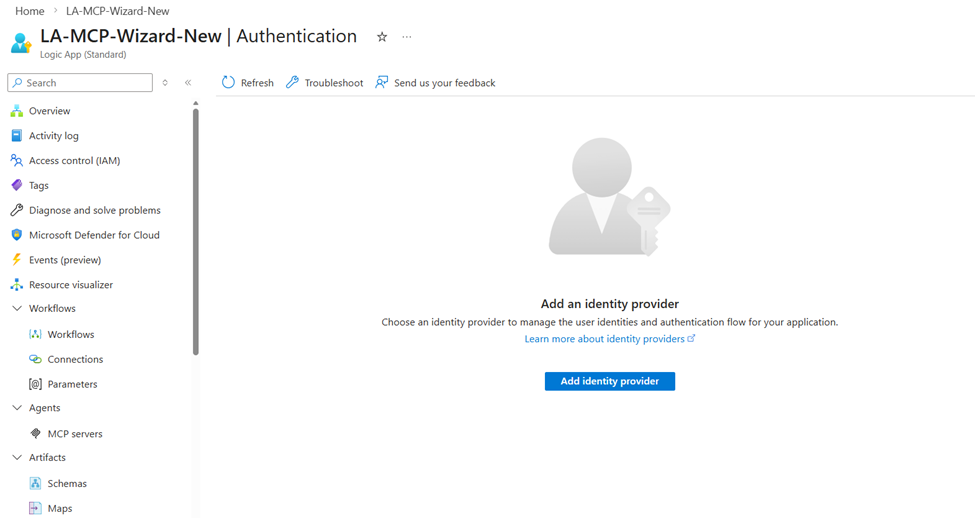This screenshot has height=518, width=975.
Task: Toggle expand/collapse all menu groups arrows
Action: (165, 83)
